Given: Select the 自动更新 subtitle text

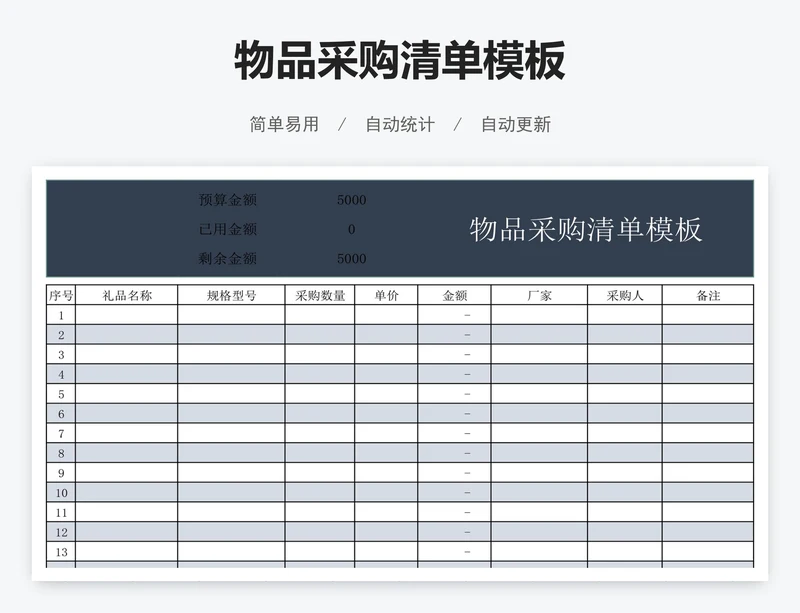Looking at the screenshot, I should 516,125.
